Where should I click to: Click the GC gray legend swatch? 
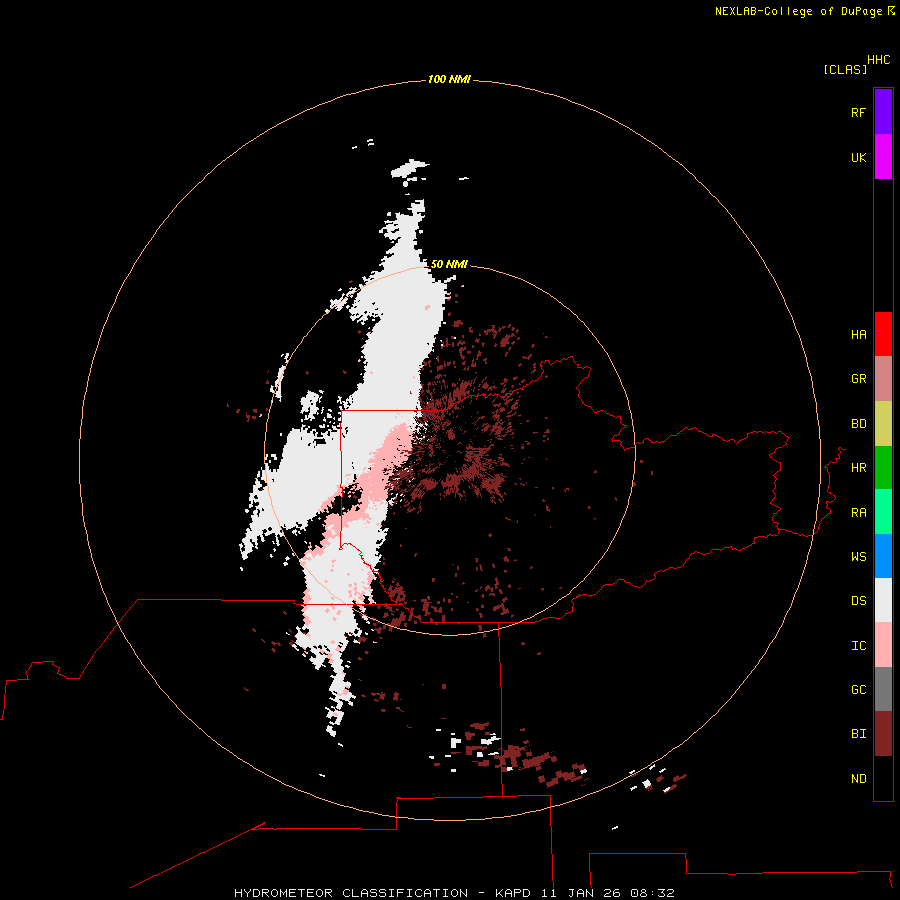pos(883,689)
